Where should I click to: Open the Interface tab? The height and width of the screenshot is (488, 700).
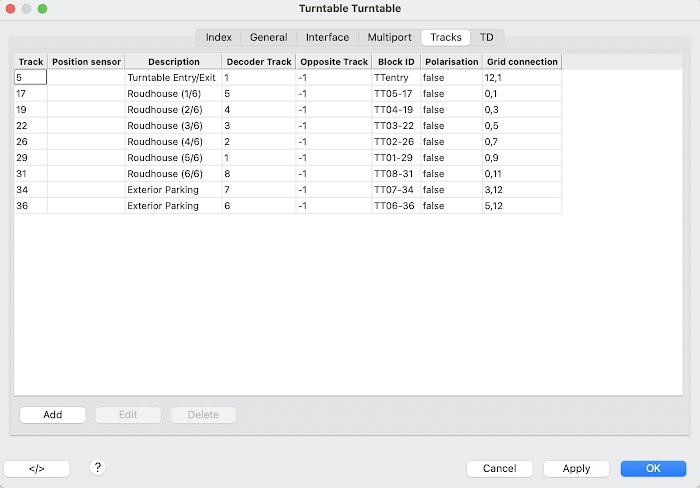click(x=327, y=38)
